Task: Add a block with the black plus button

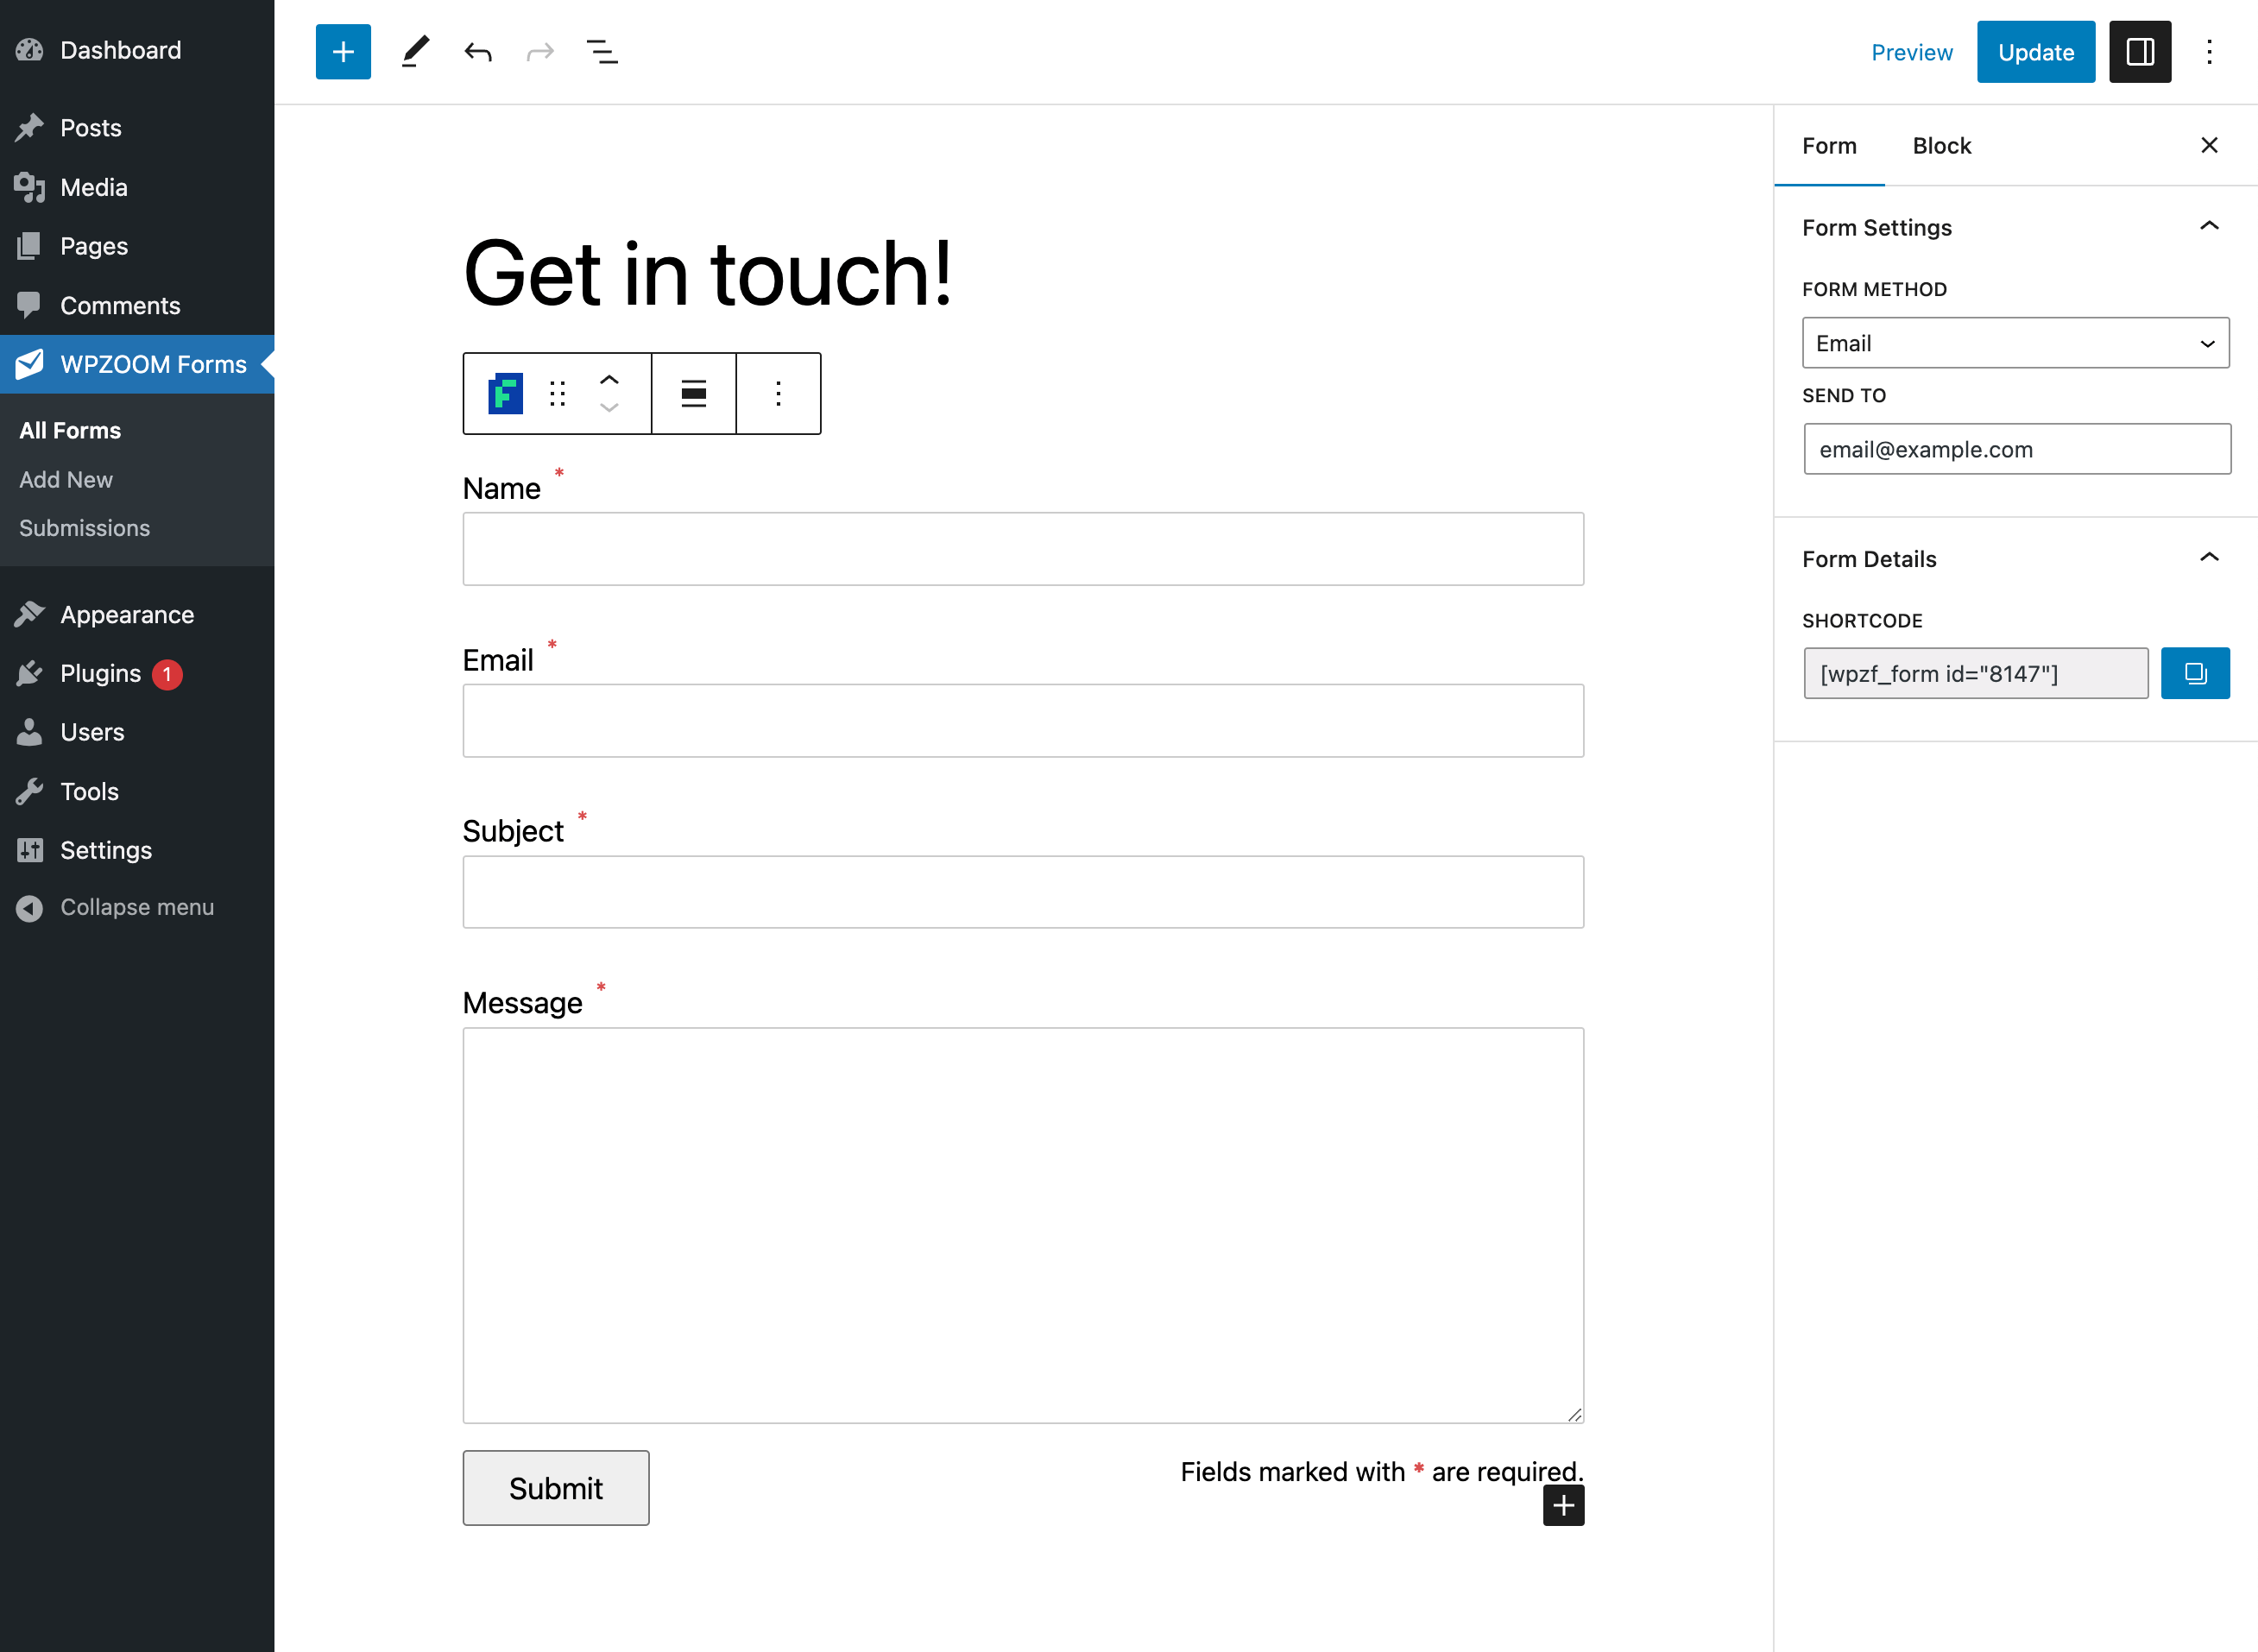Action: (1563, 1506)
